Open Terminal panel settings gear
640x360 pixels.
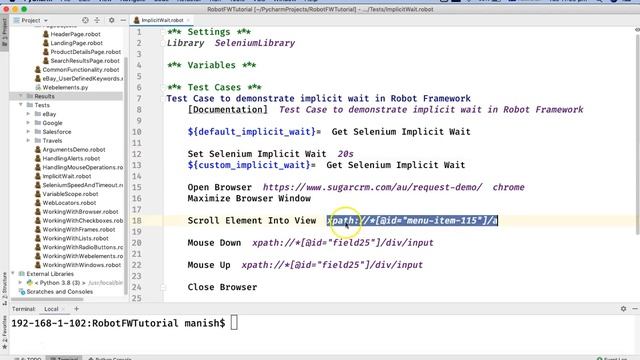(623, 309)
